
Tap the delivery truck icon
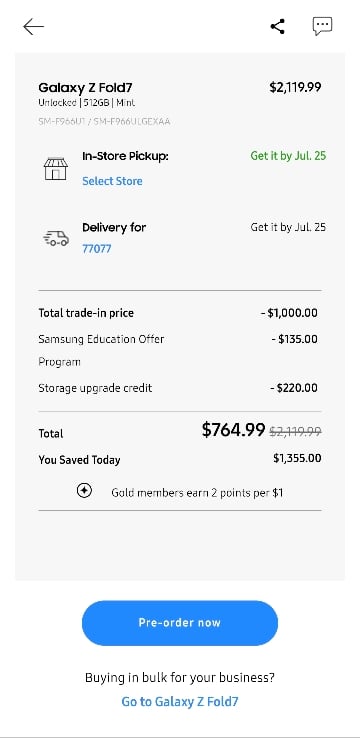tap(56, 238)
